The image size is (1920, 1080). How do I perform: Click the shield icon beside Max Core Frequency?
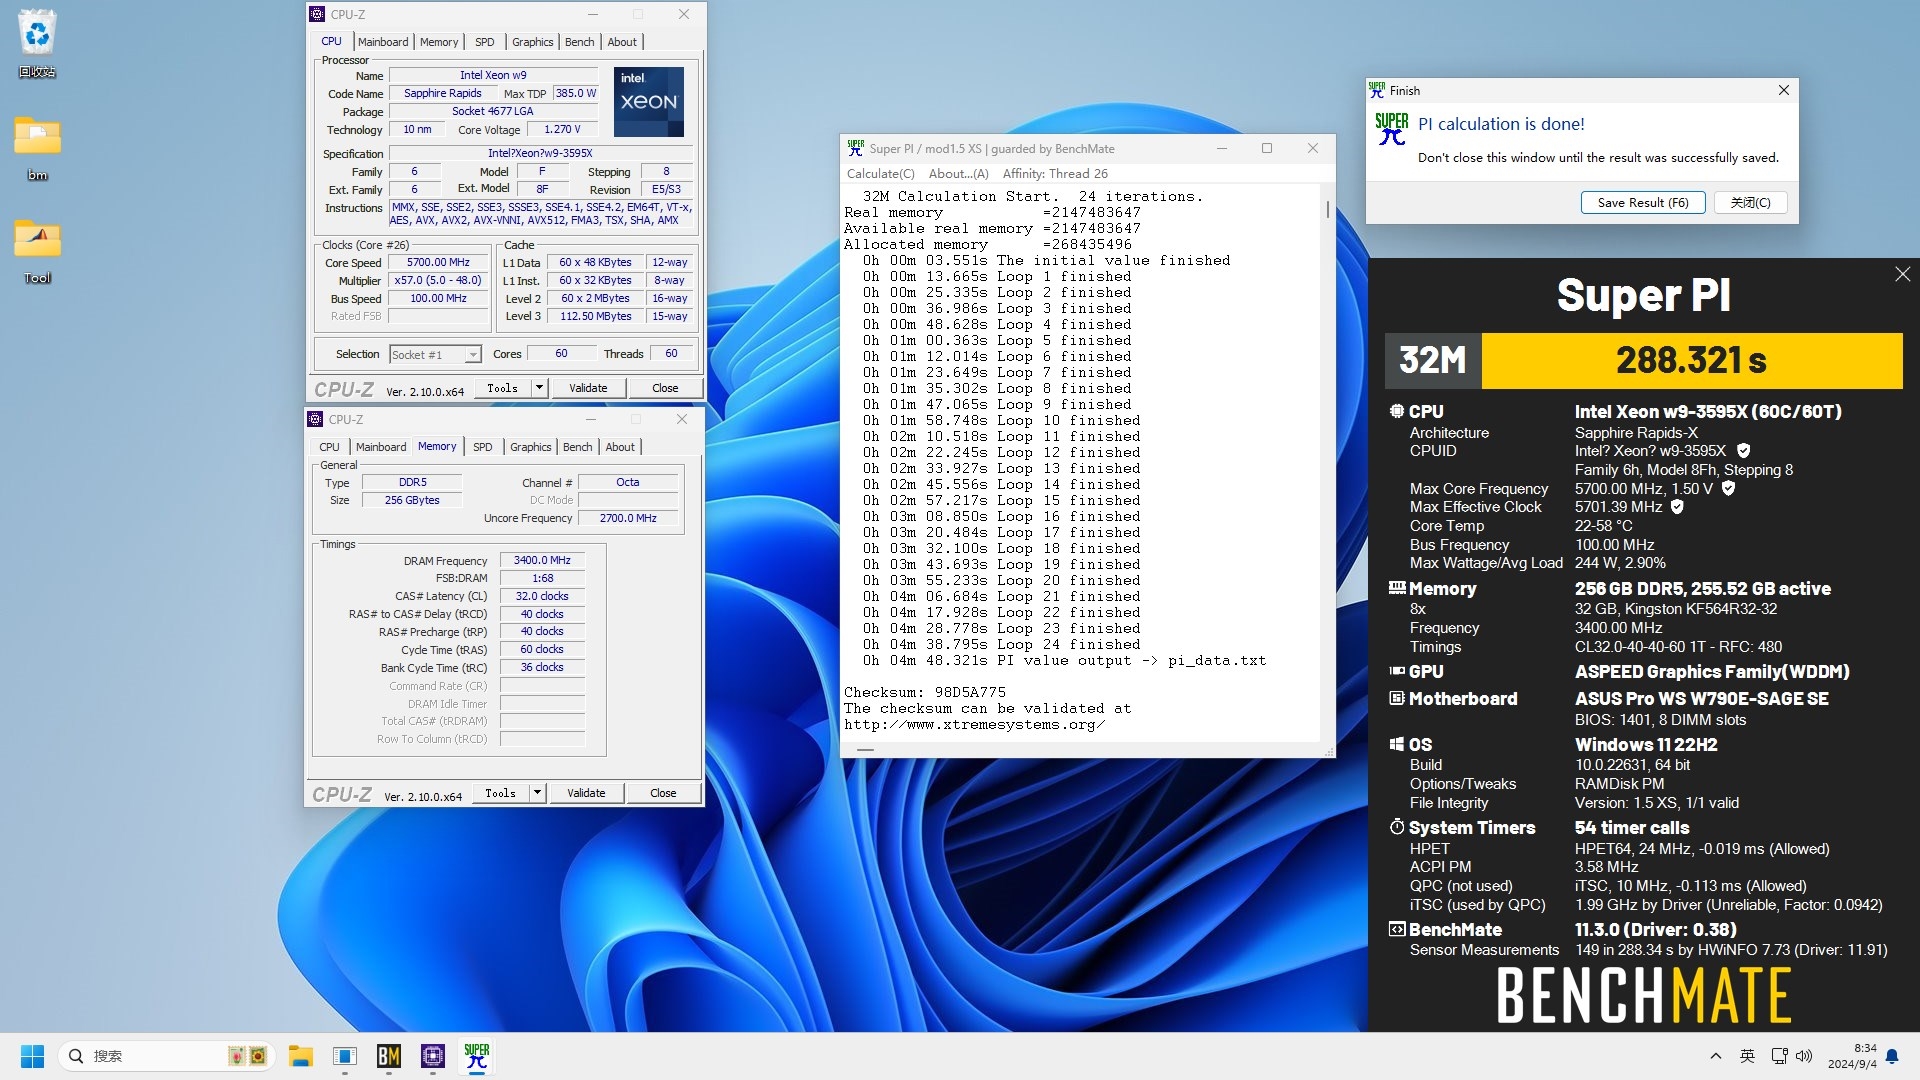pos(1728,489)
